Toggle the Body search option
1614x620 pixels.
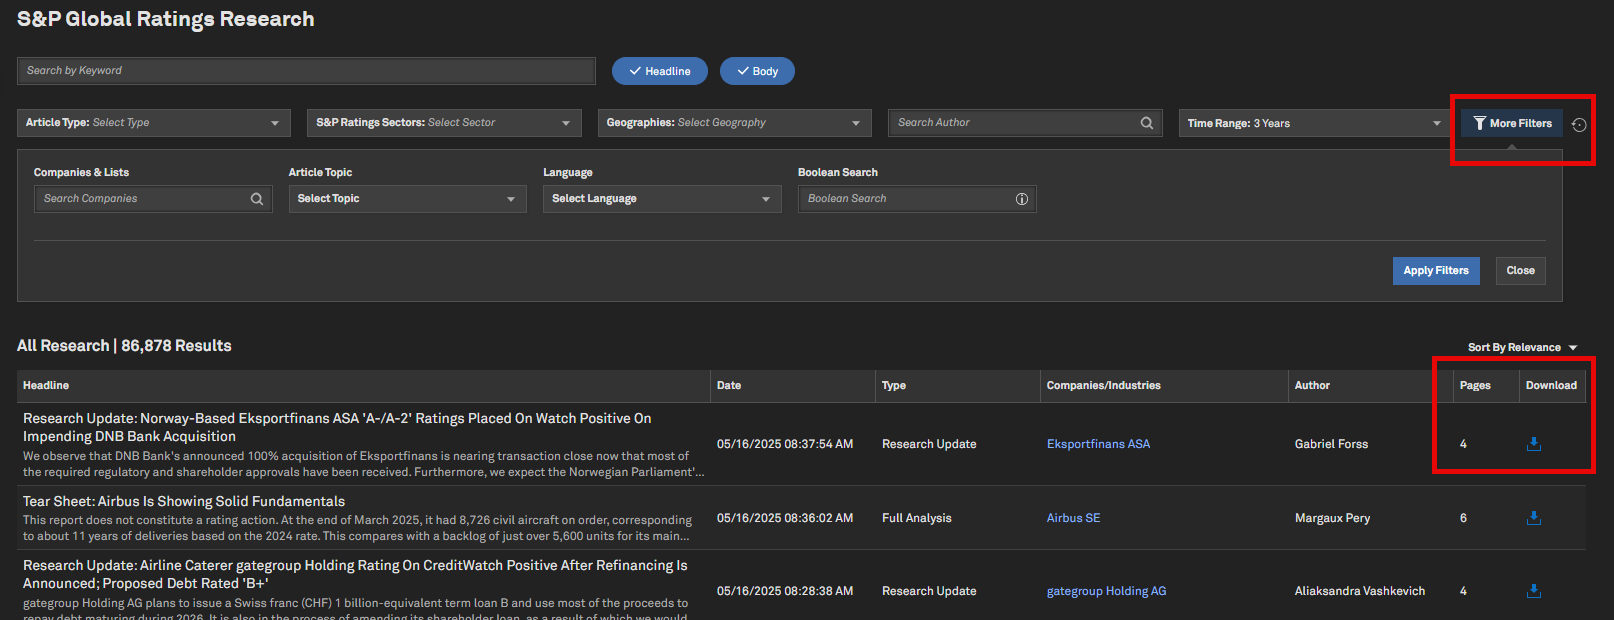(x=757, y=71)
